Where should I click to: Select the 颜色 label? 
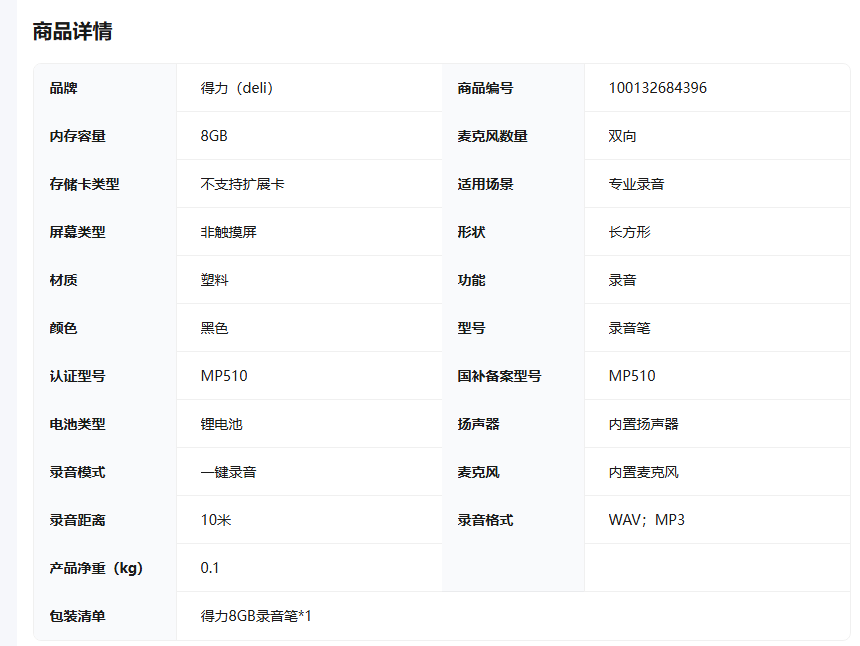(64, 328)
